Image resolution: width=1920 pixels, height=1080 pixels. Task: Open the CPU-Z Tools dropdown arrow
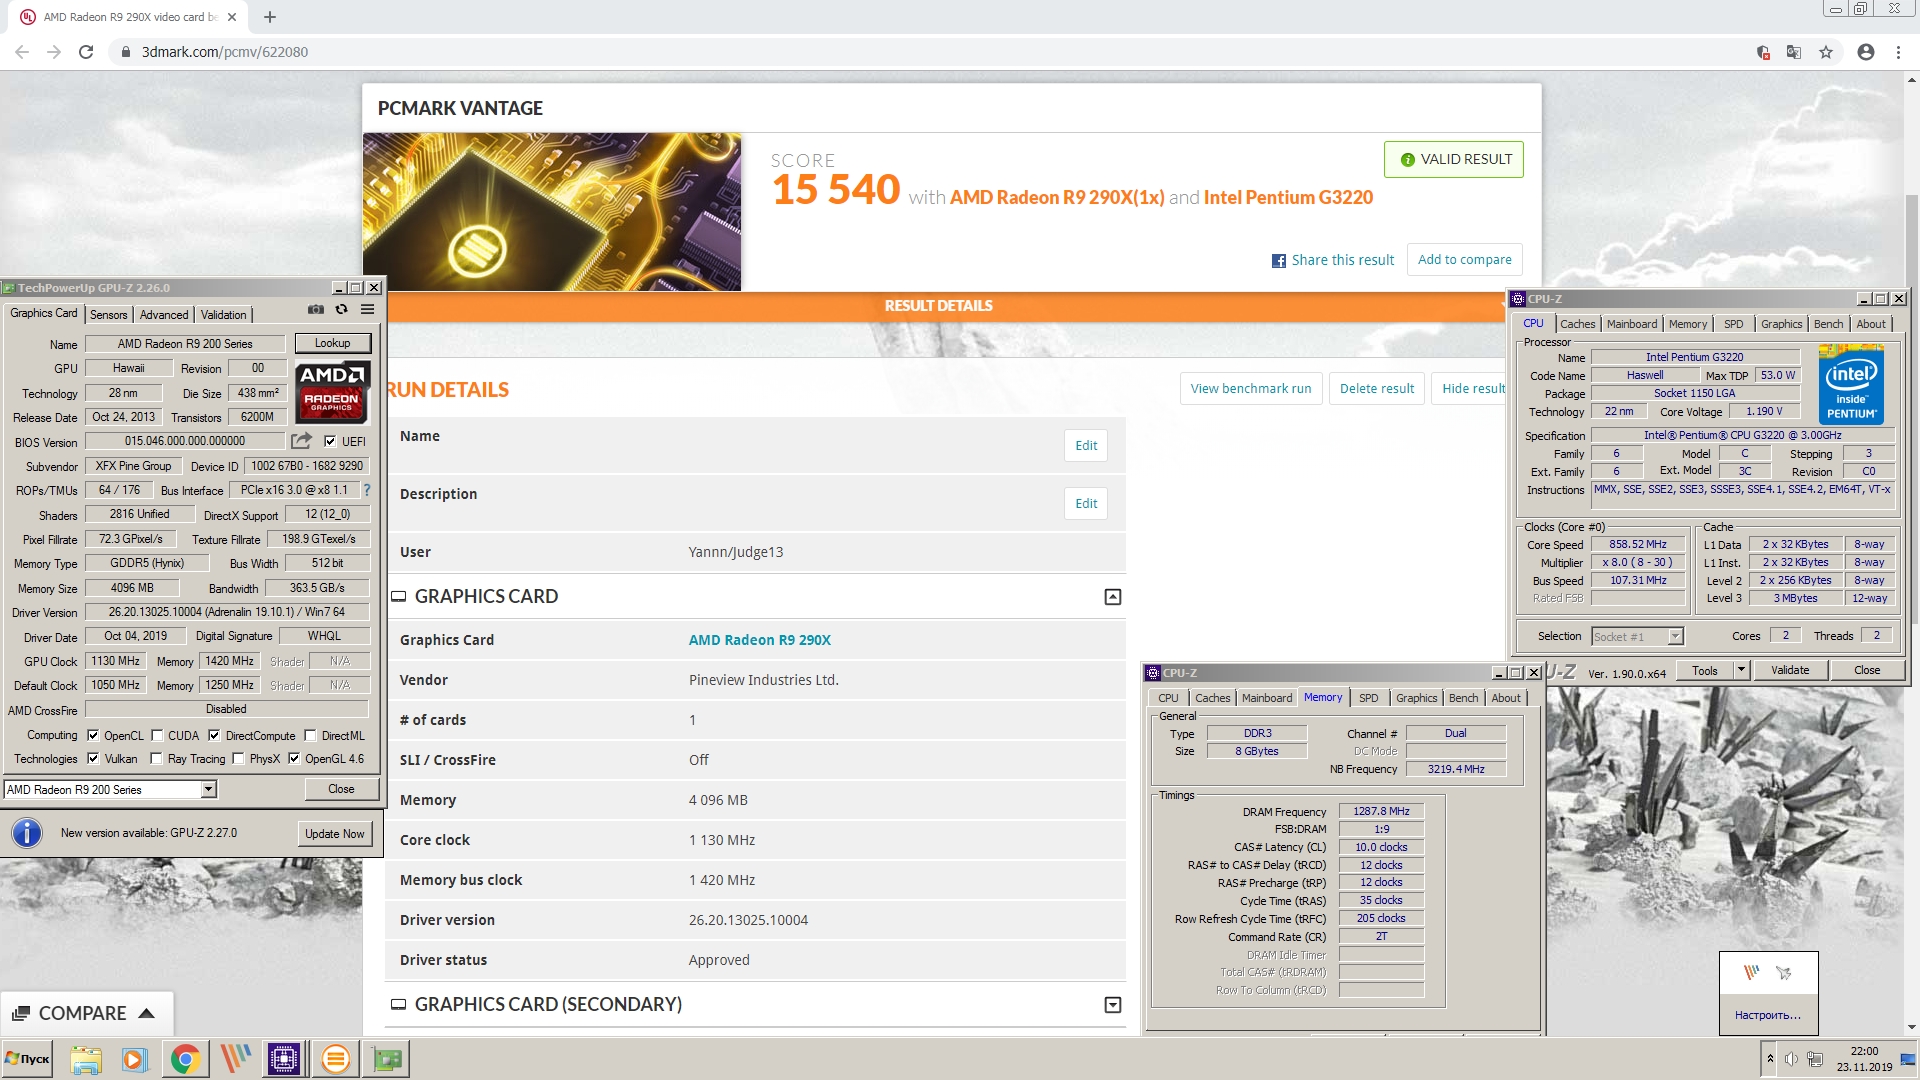1741,670
